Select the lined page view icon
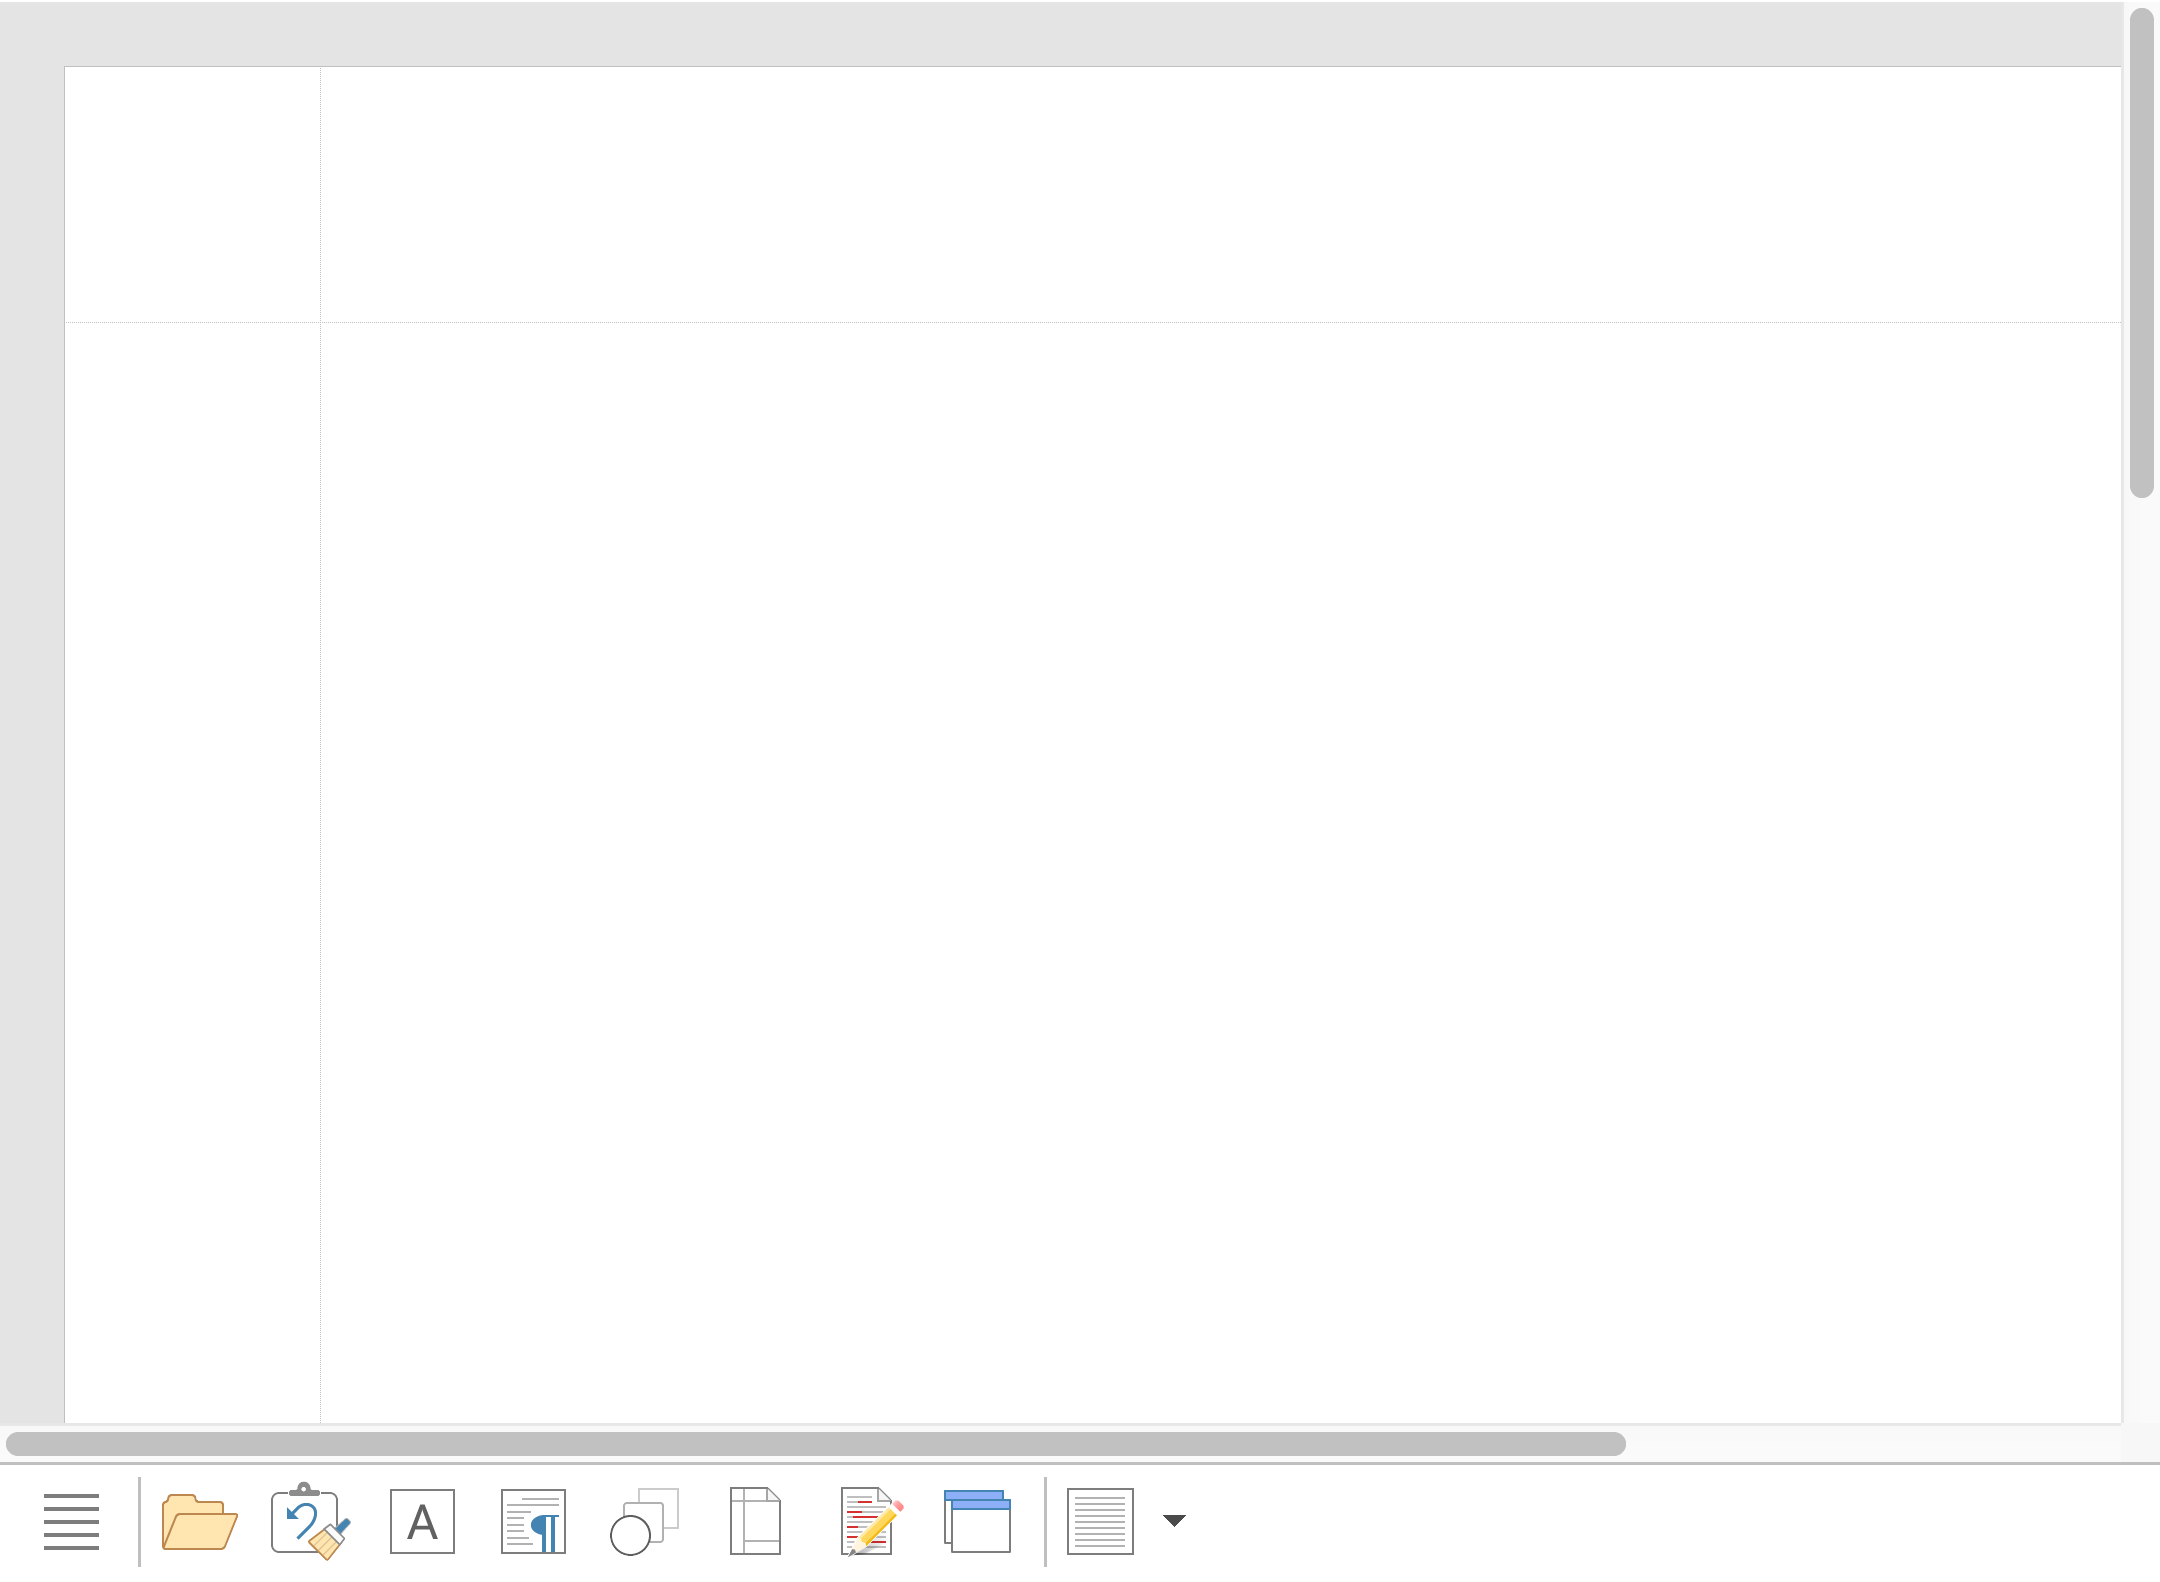The width and height of the screenshot is (2160, 1582). coord(1100,1521)
